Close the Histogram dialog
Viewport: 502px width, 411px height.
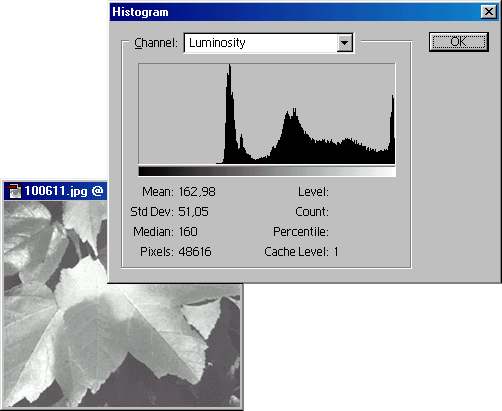pyautogui.click(x=489, y=12)
